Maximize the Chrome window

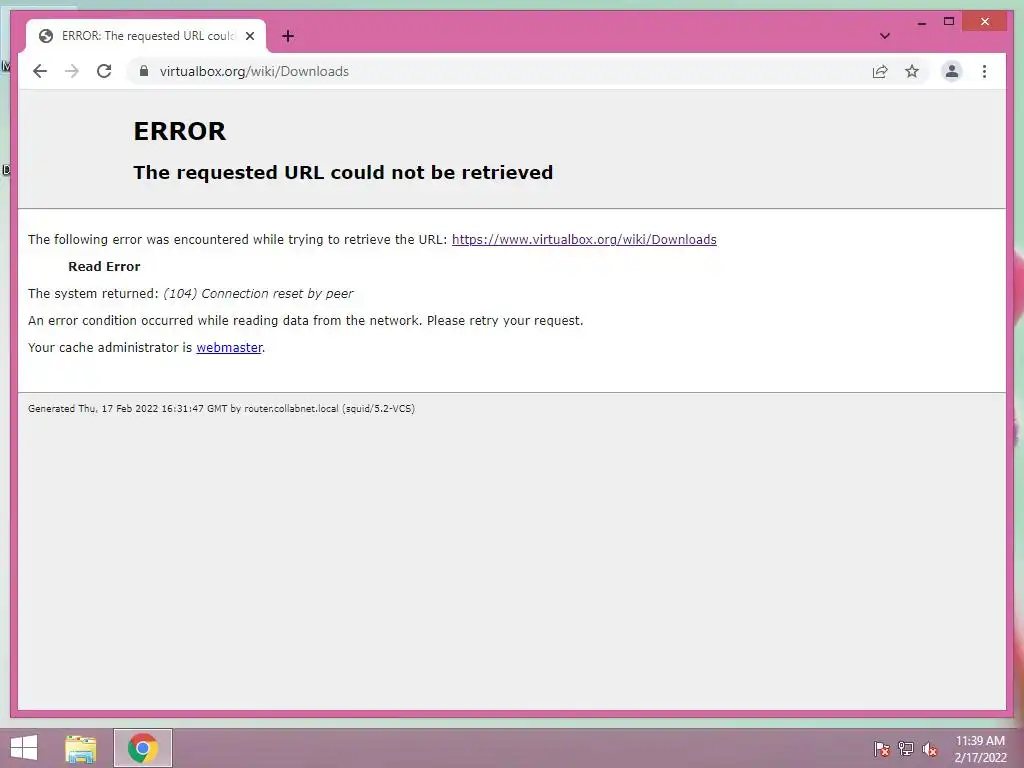click(949, 22)
